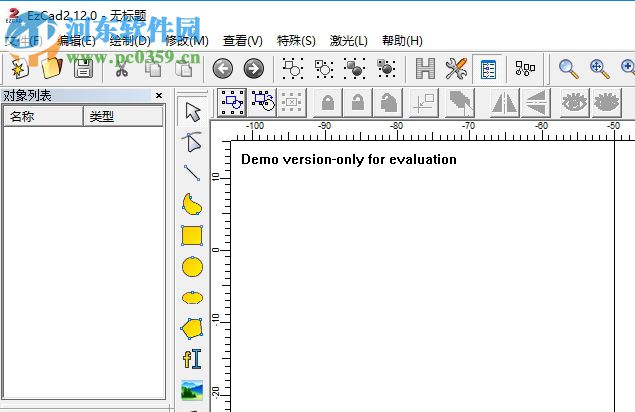Viewport: 635px width, 412px height.
Task: Select the polygon drawing tool
Action: 192,329
